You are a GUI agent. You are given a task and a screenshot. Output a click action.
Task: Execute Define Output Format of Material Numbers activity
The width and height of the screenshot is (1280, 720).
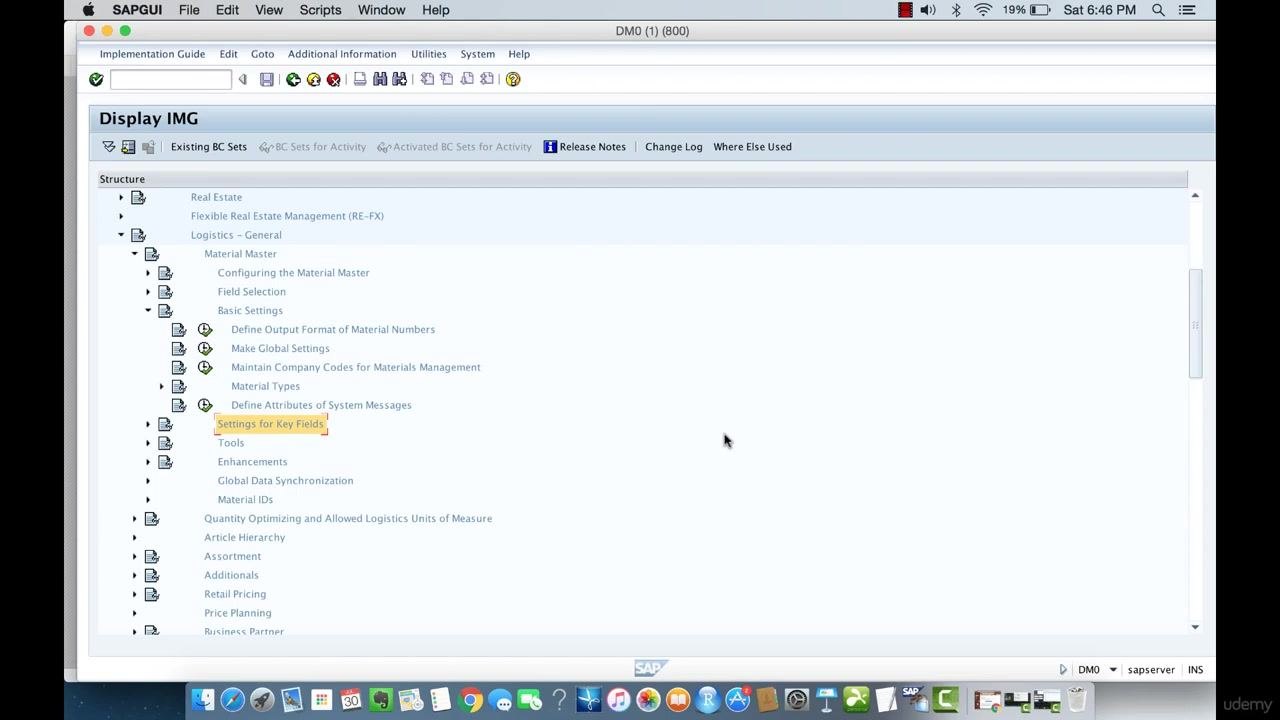pos(205,329)
